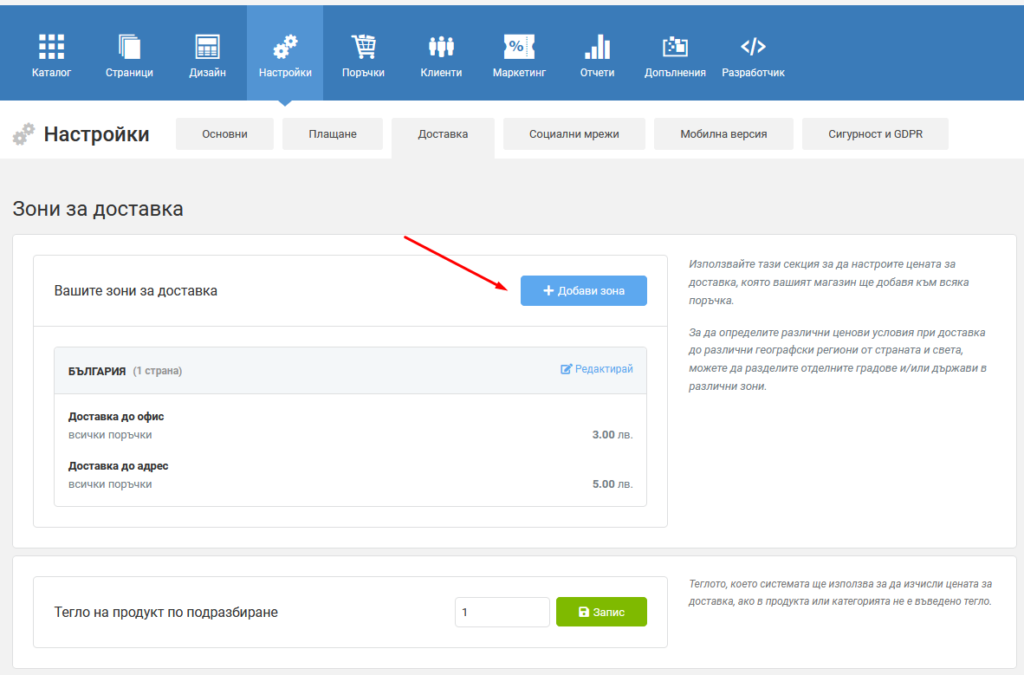Switch to the Плащане tab
Screen dimensions: 1024x675
pos(332,134)
